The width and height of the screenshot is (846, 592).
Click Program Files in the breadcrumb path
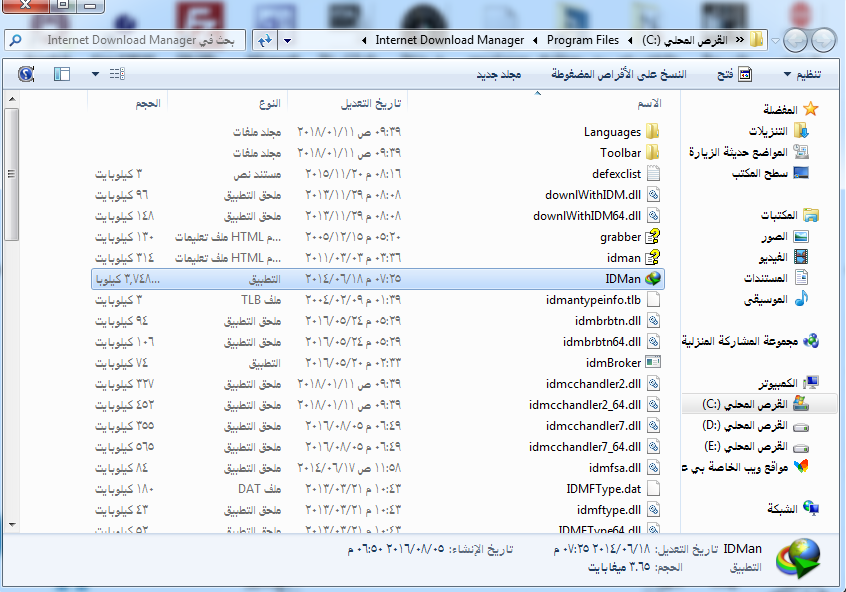pos(582,40)
